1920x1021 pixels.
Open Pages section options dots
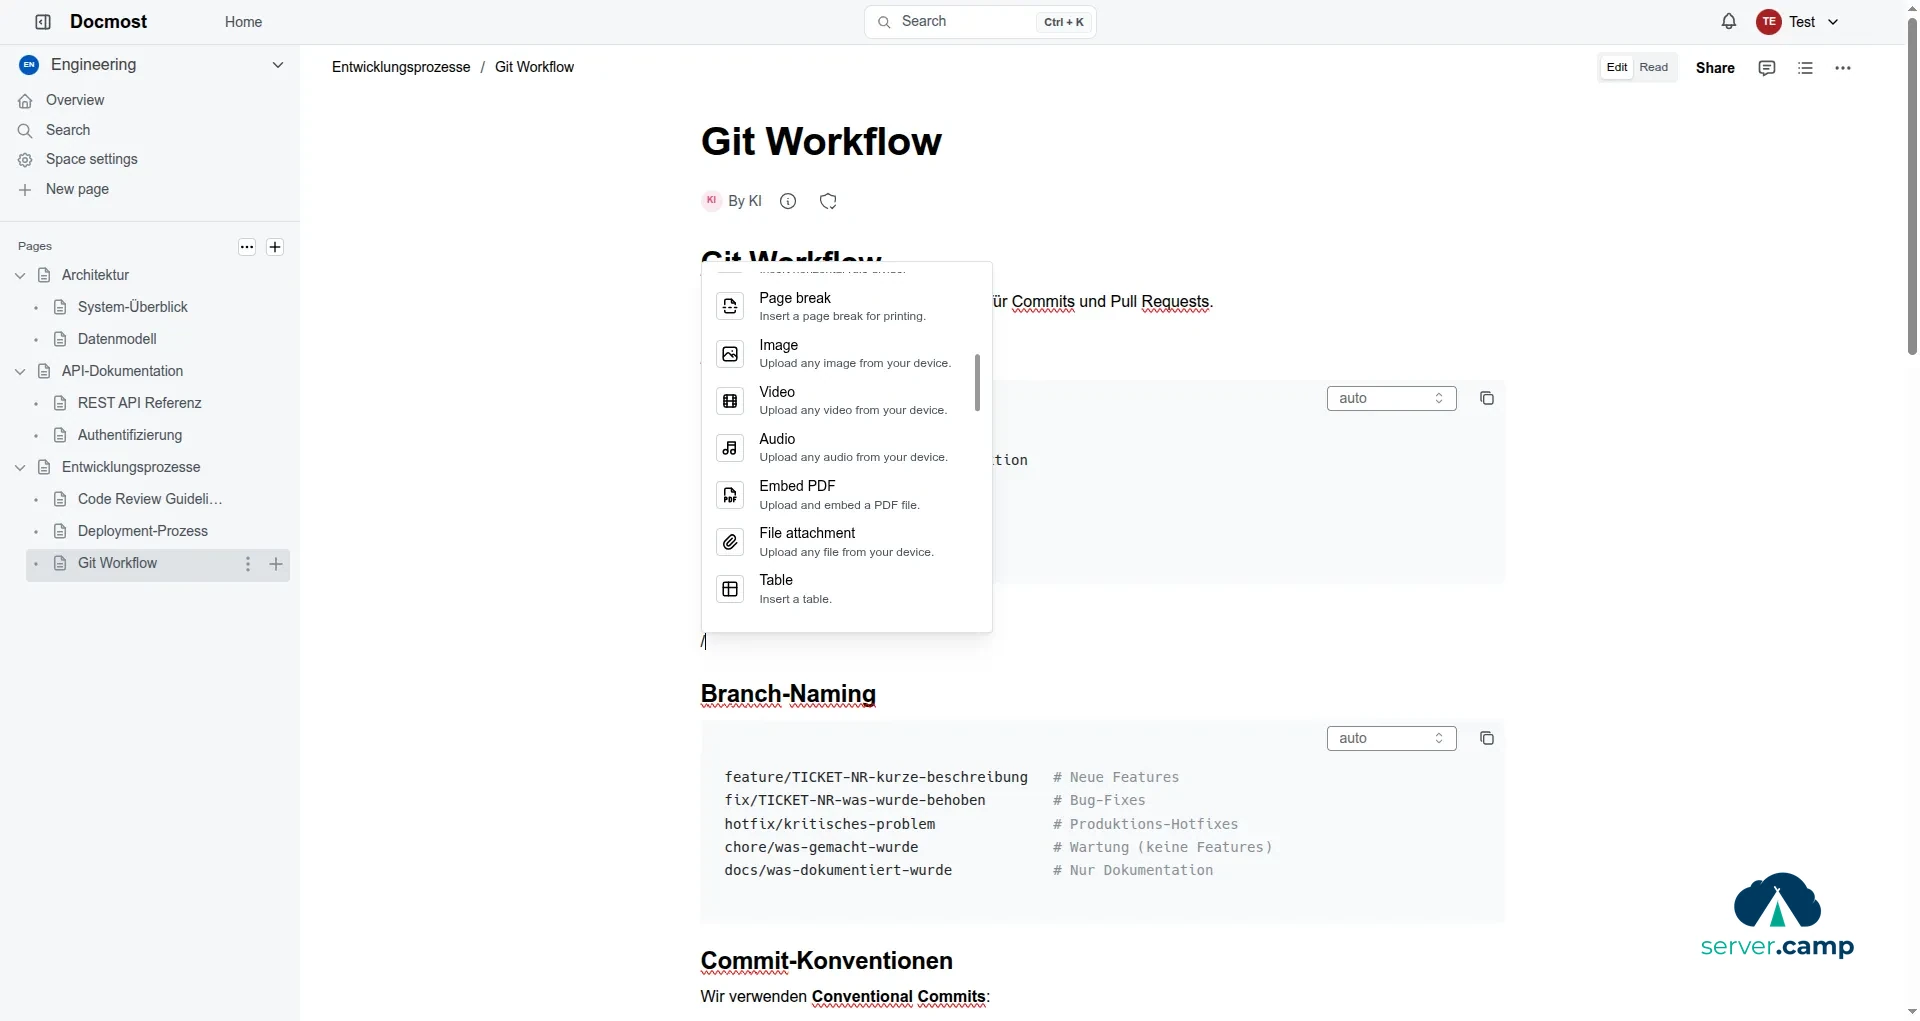pyautogui.click(x=247, y=247)
